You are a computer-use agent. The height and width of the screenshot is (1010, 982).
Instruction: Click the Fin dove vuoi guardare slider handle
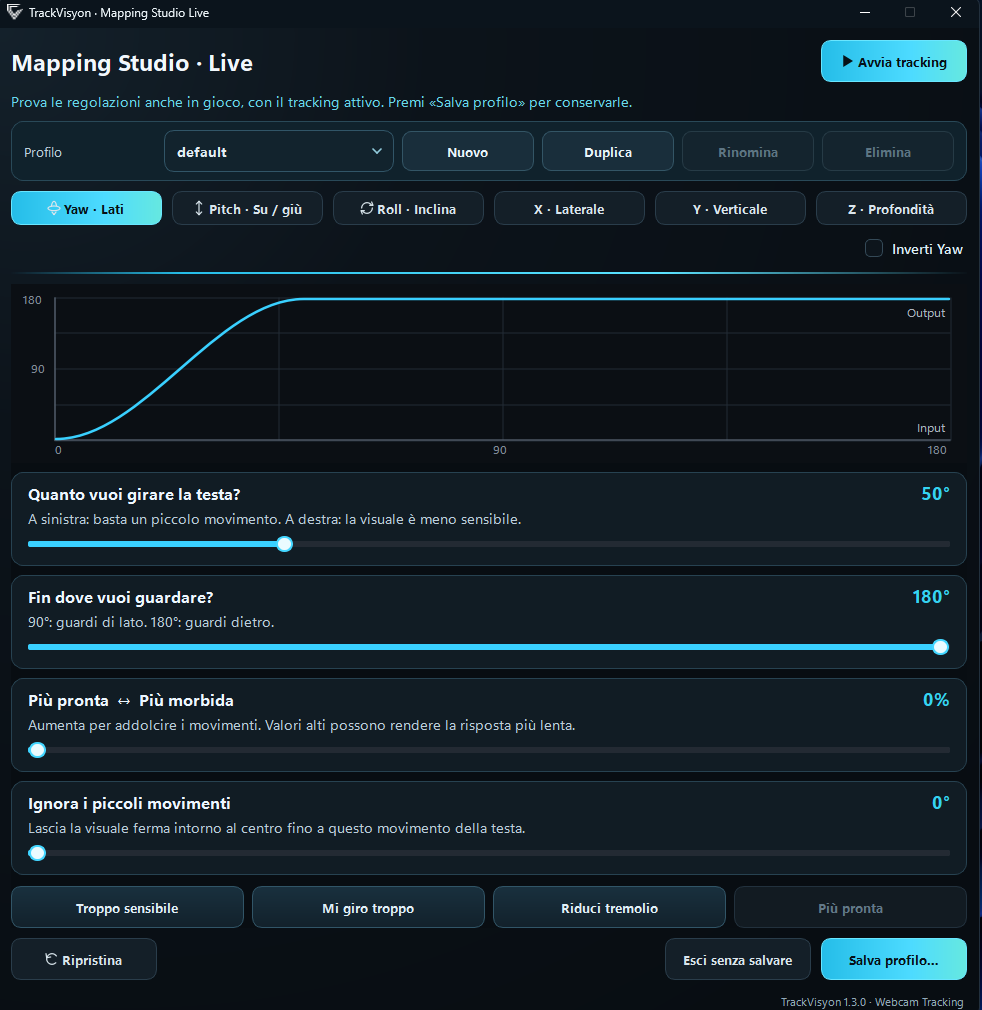tap(941, 647)
